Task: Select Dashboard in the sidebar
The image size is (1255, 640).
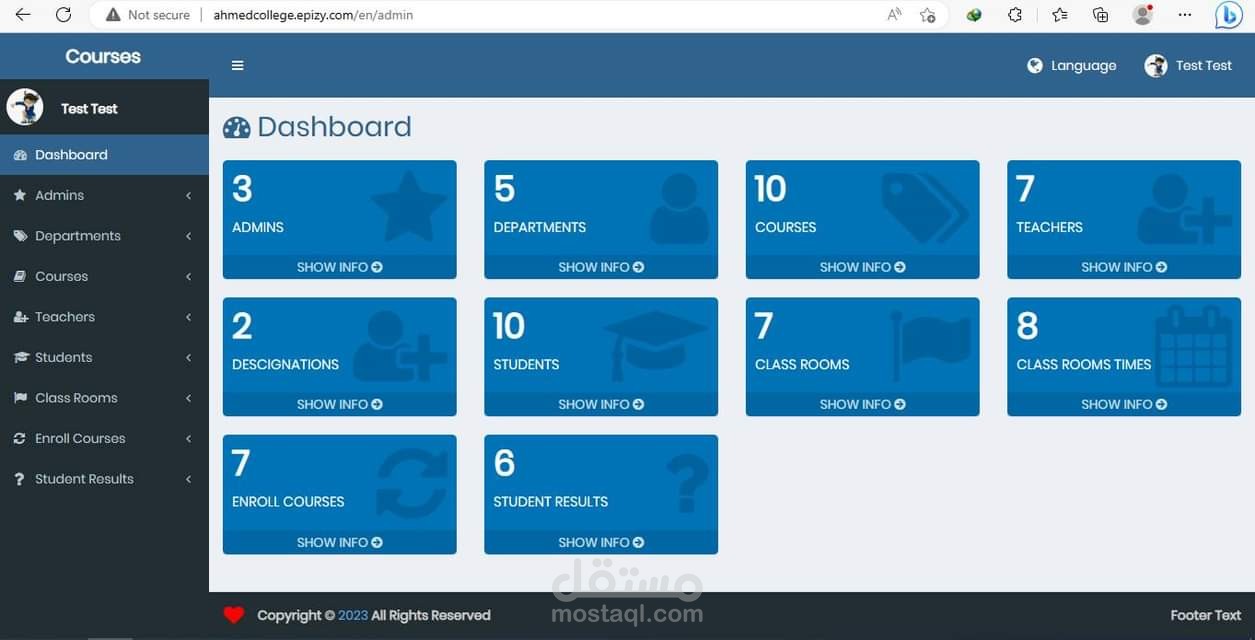Action: [104, 155]
